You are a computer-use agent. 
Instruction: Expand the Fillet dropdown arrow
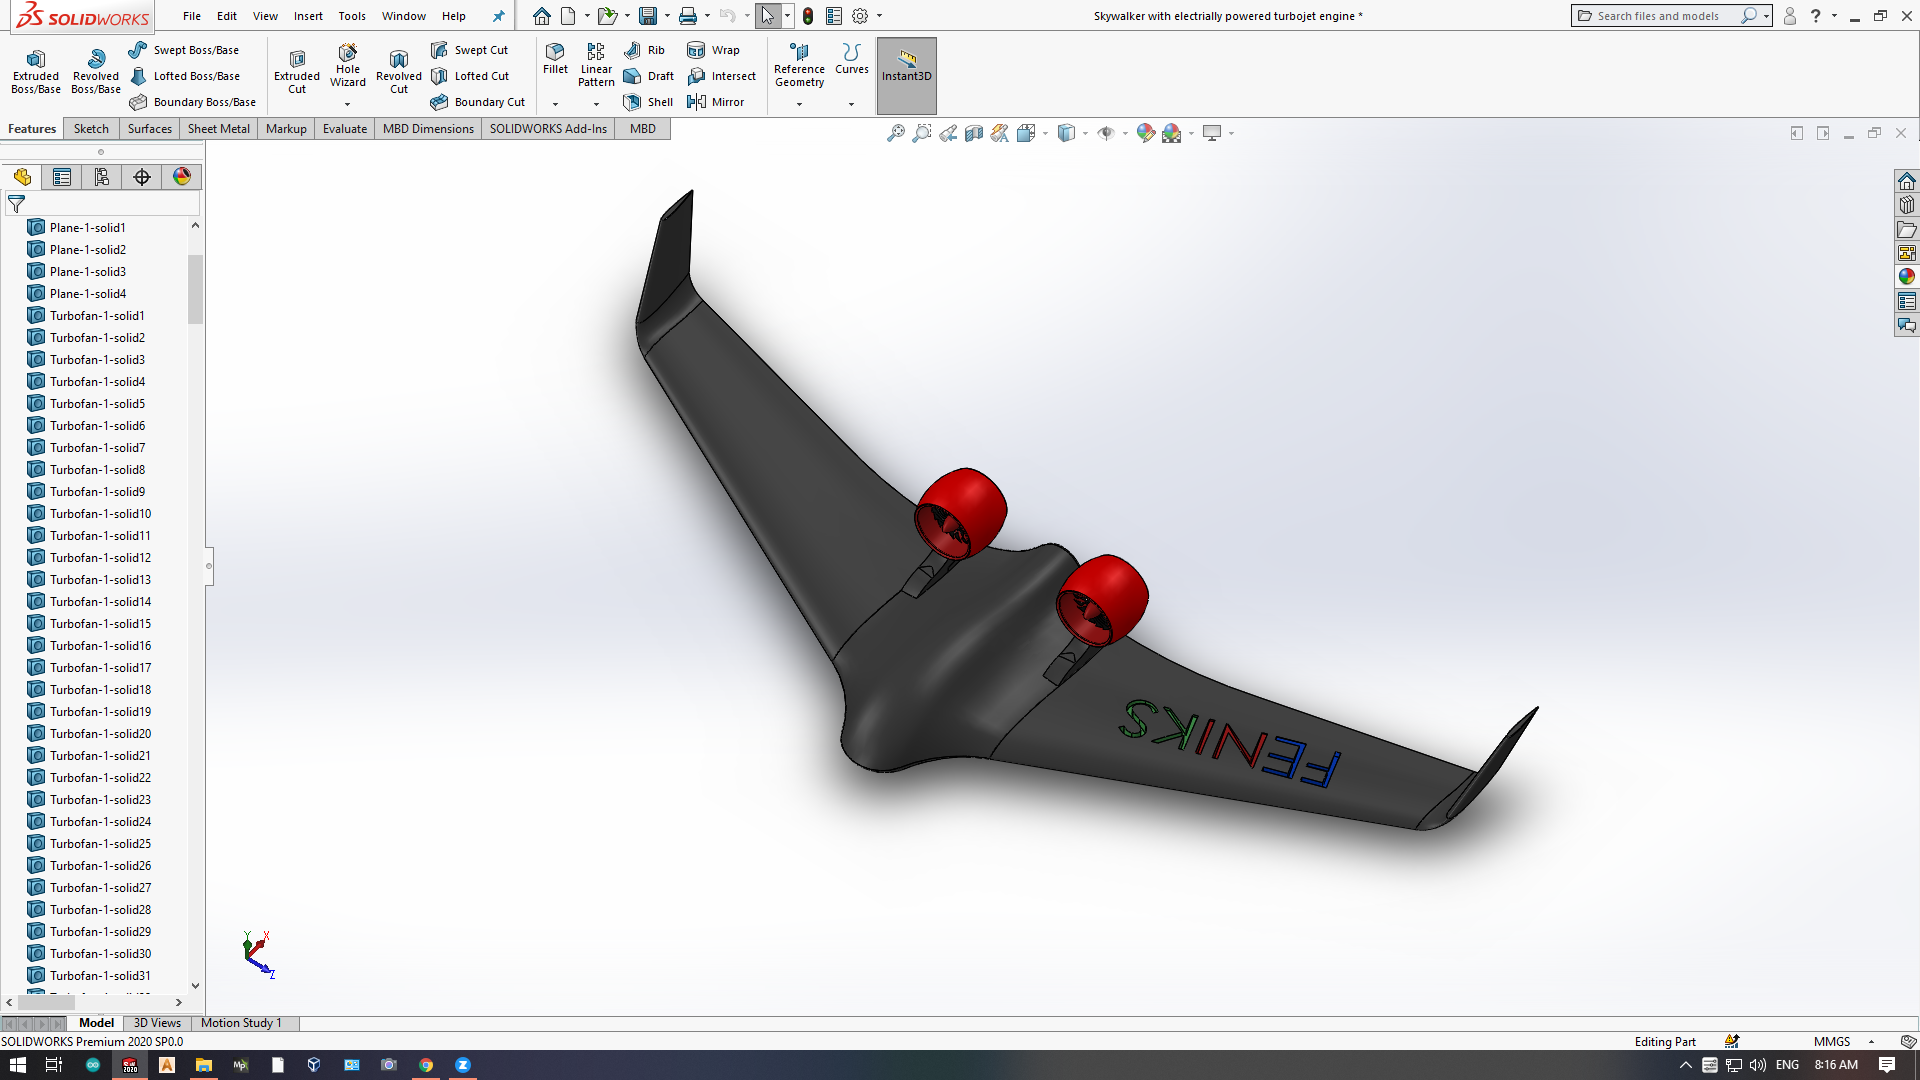point(555,104)
